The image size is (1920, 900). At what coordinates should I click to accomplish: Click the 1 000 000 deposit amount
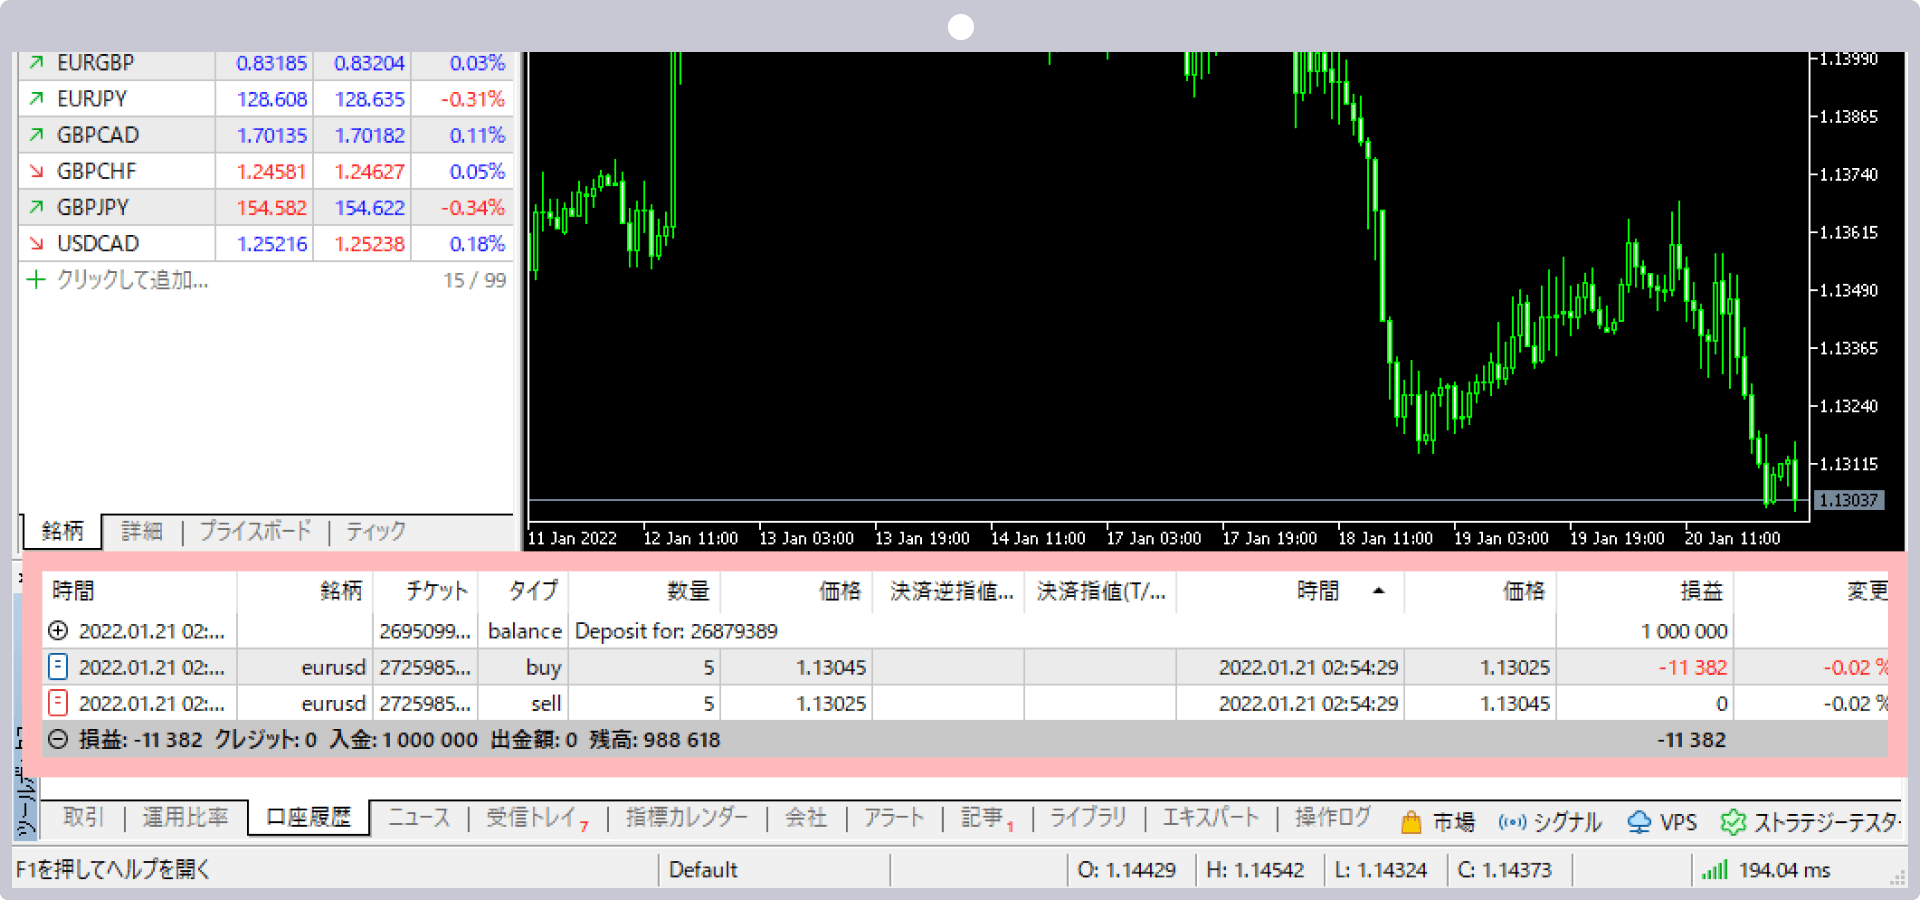[1684, 631]
